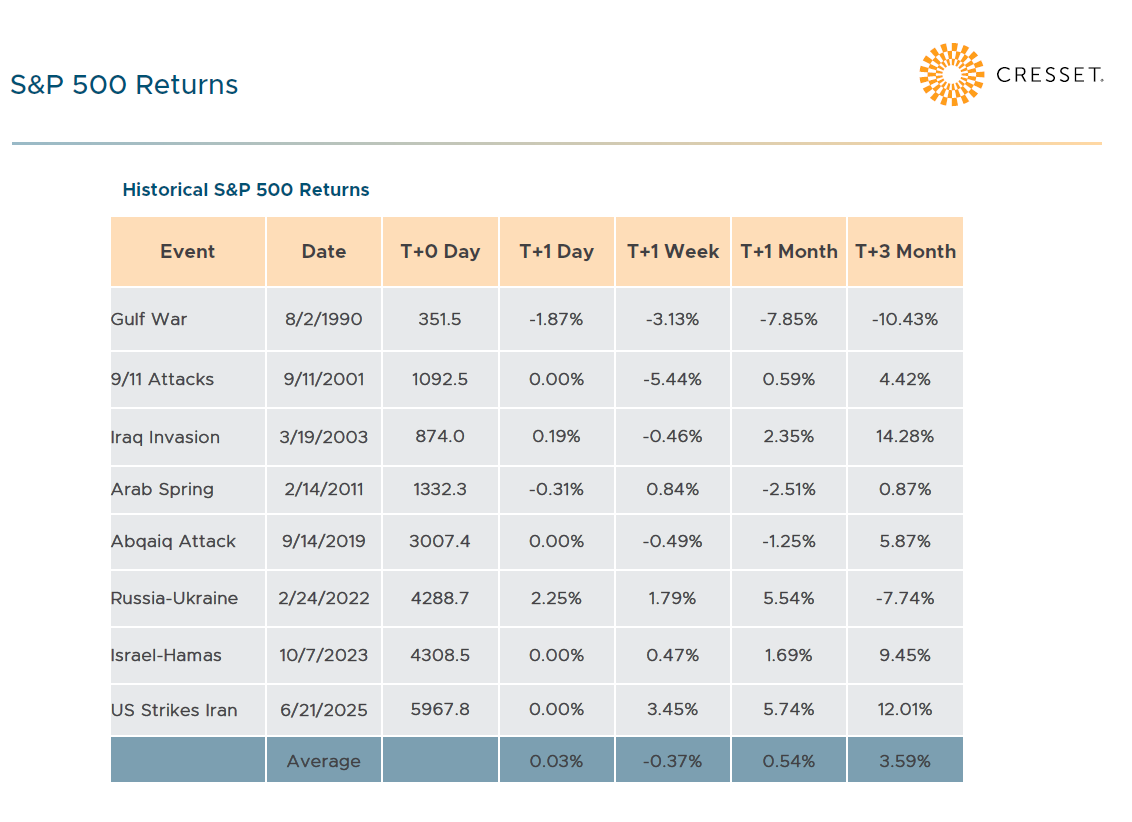Select the Arab Spring row label
Viewport: 1132px width, 822px height.
(162, 490)
